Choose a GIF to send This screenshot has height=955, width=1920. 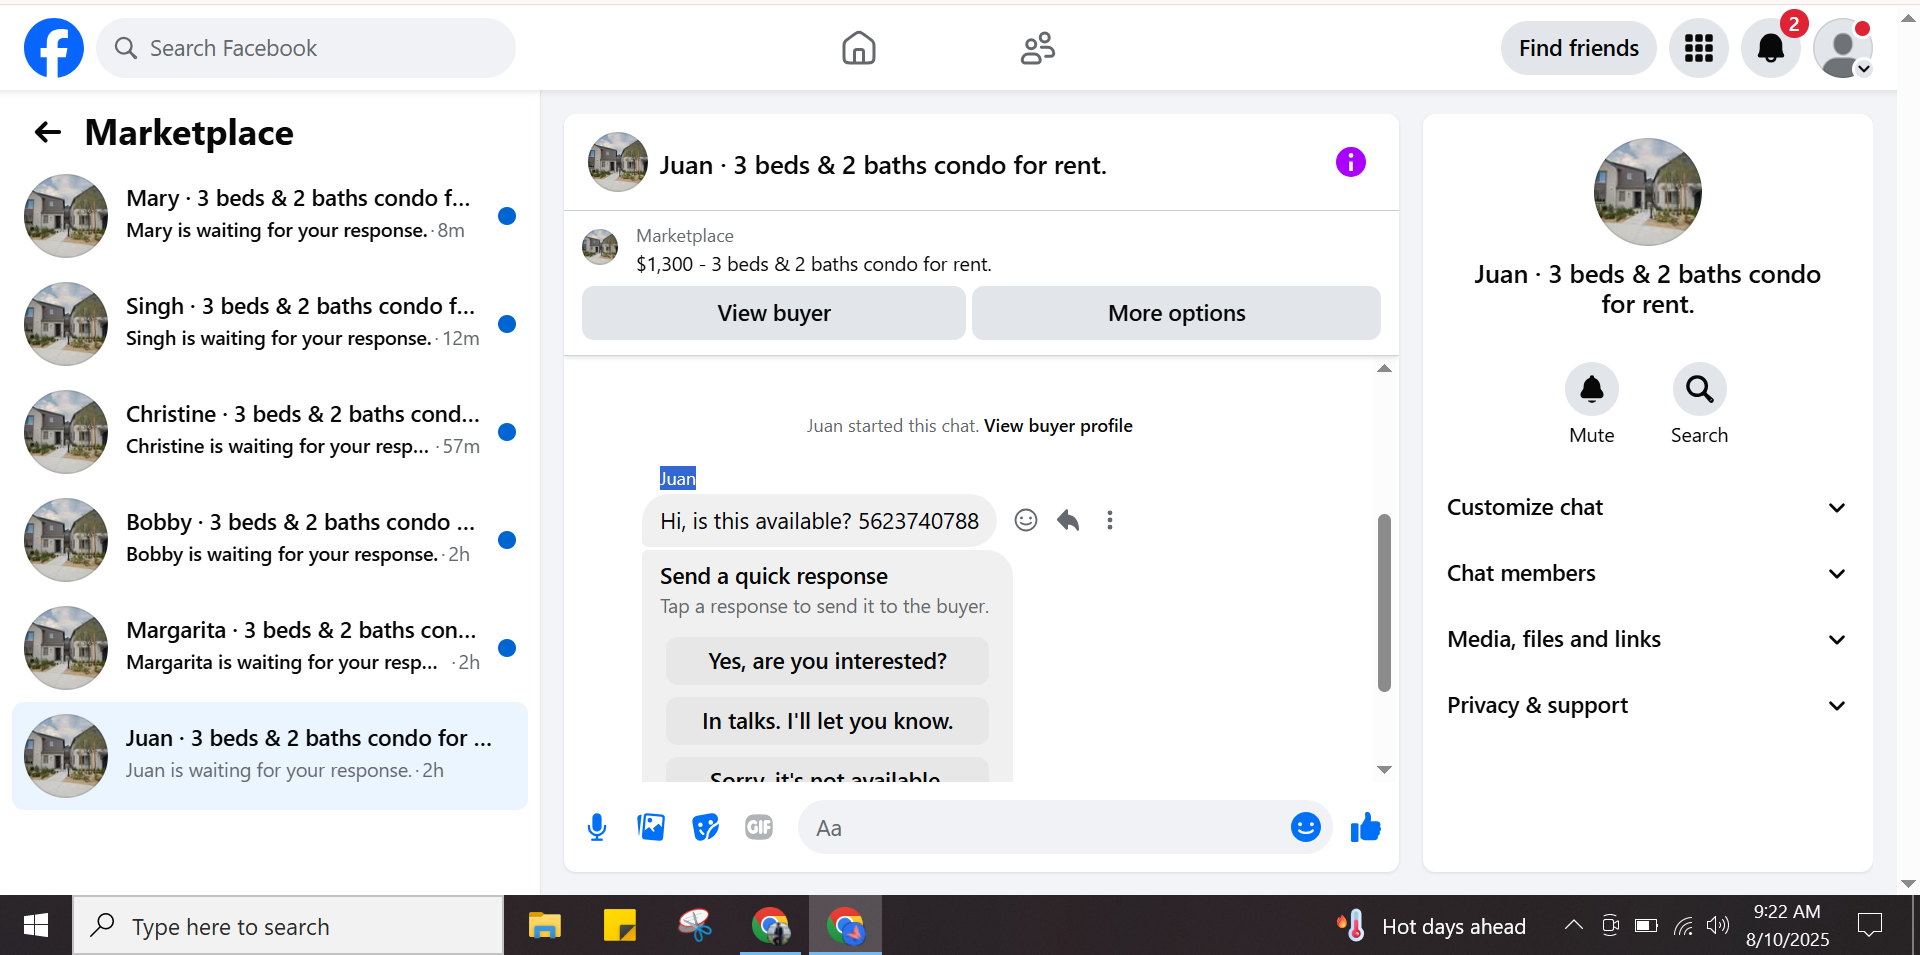(759, 827)
